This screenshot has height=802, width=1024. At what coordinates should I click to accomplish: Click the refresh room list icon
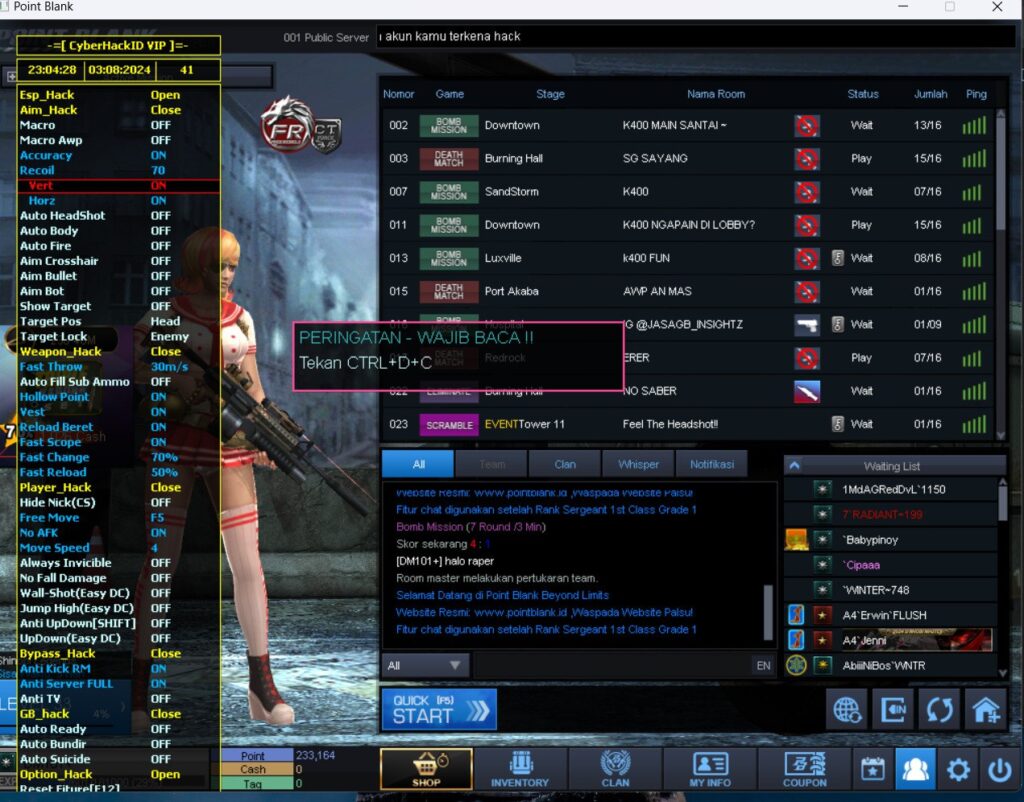coord(939,709)
